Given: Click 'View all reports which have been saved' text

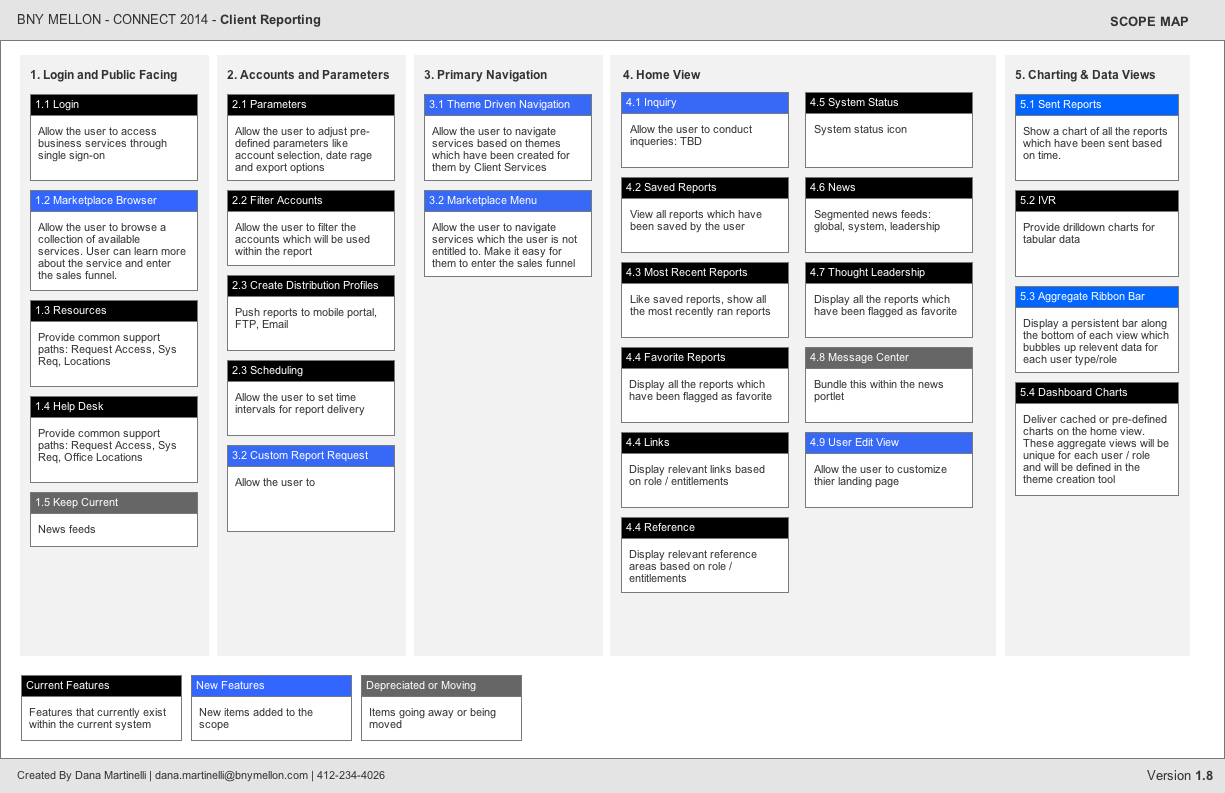Looking at the screenshot, I should coord(696,221).
